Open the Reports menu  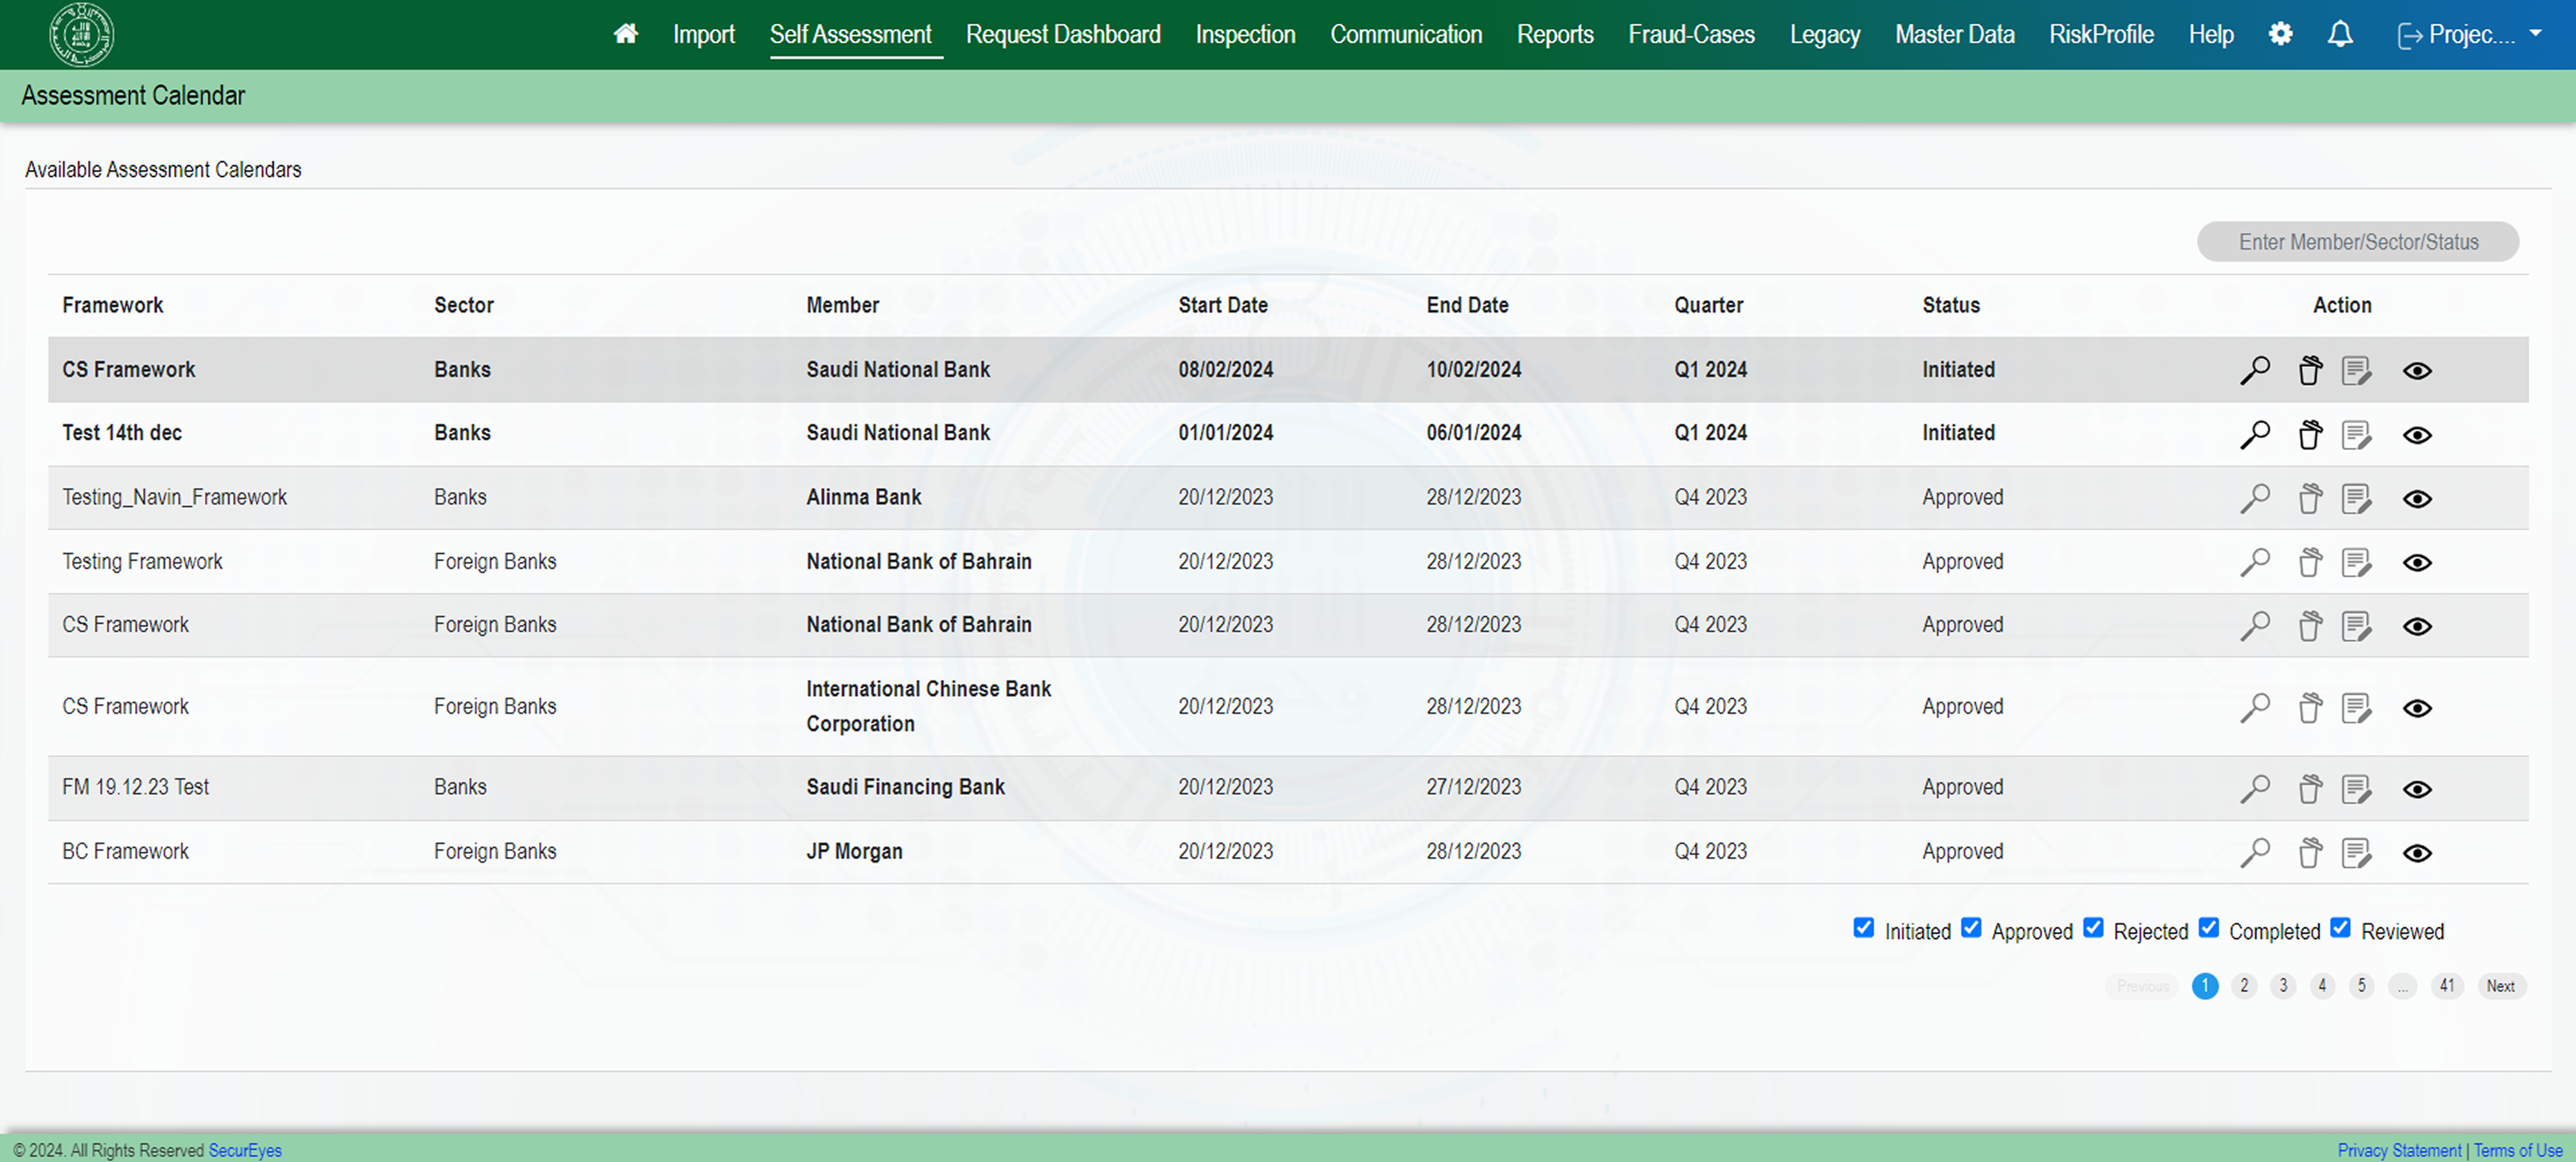pyautogui.click(x=1554, y=34)
